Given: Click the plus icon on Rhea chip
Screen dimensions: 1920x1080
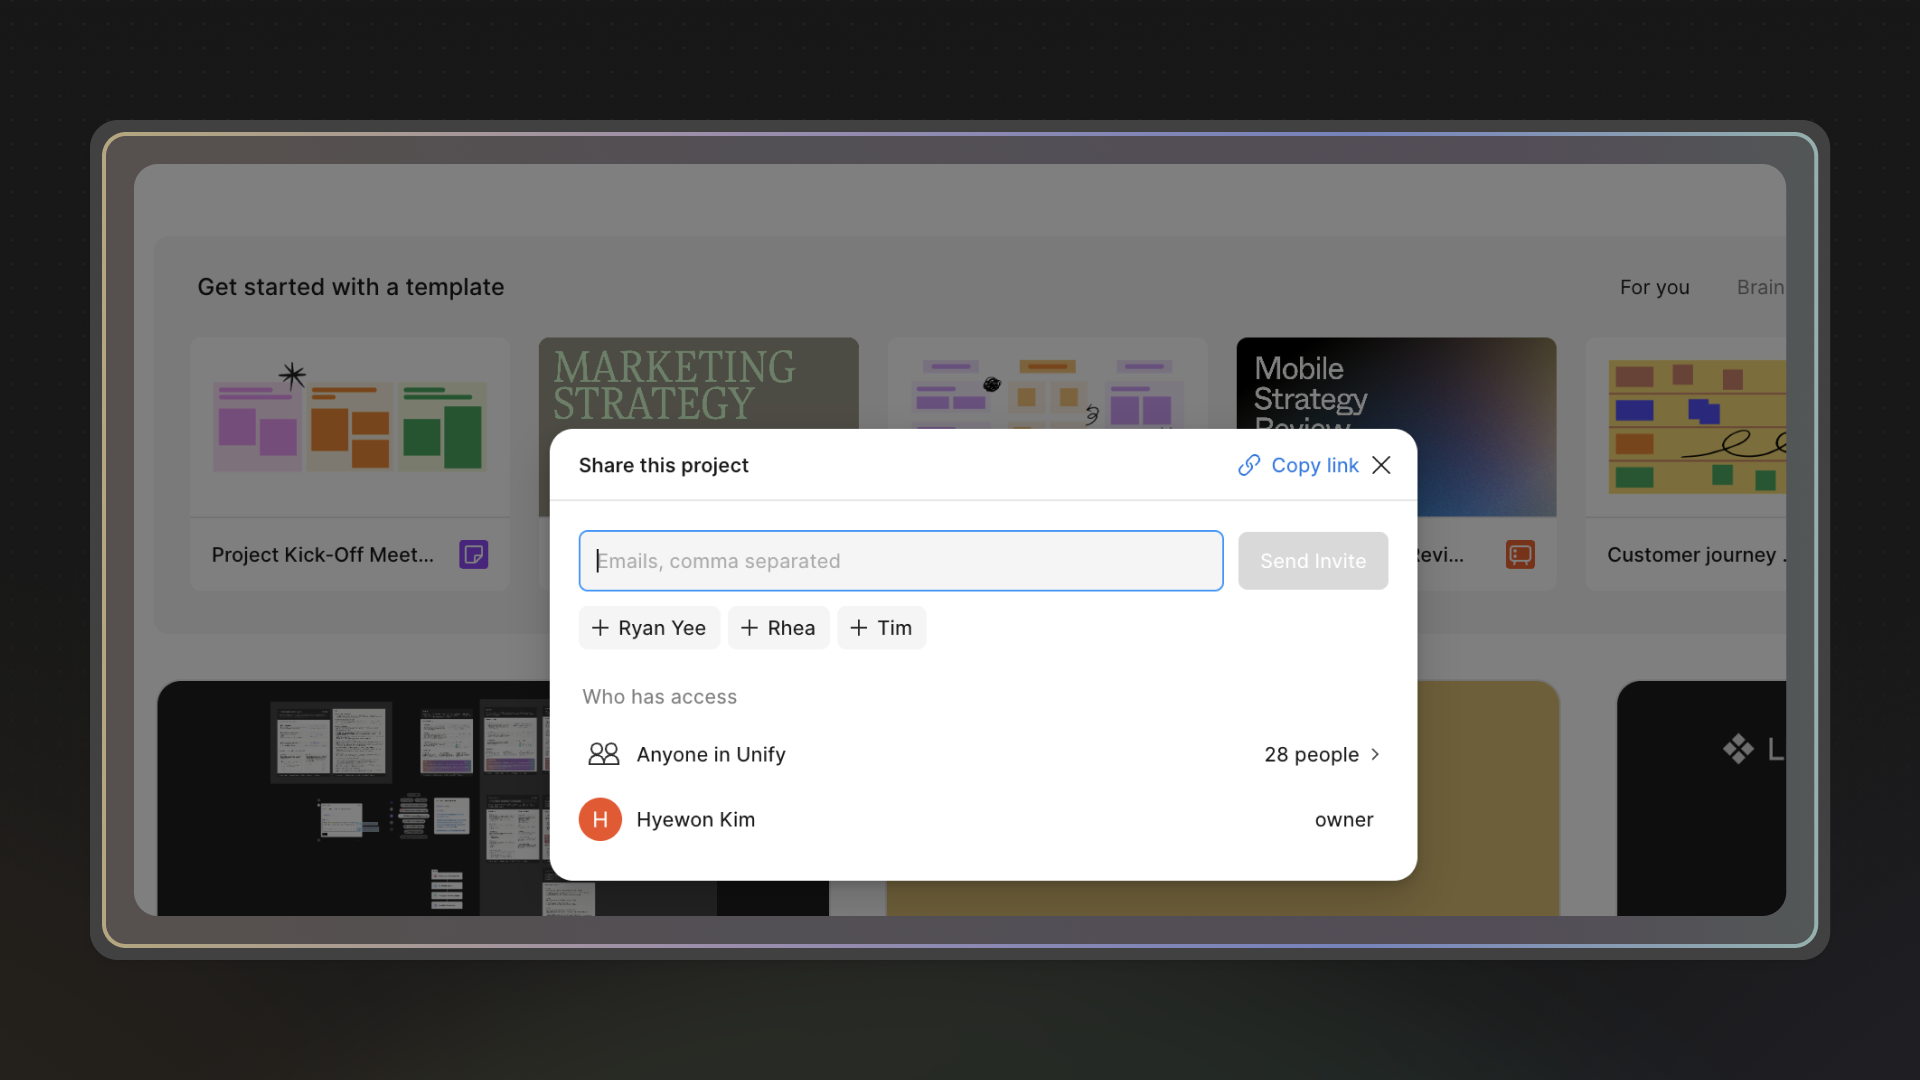Looking at the screenshot, I should click(749, 628).
